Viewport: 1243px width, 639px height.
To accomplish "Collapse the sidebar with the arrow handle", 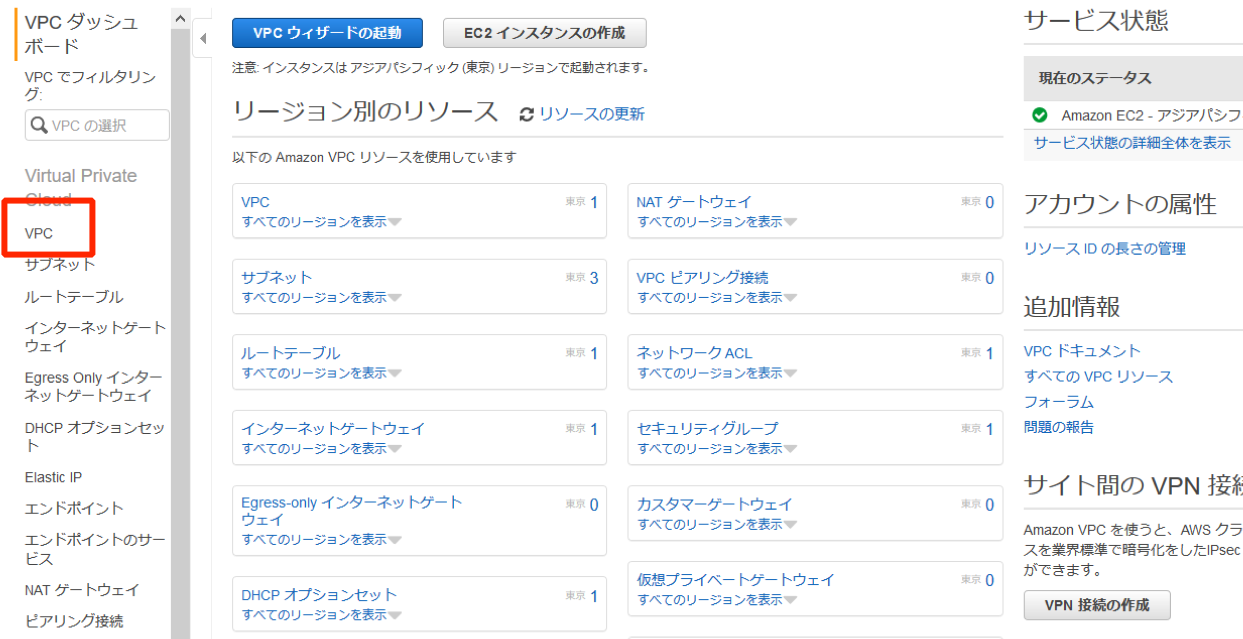I will pos(202,38).
